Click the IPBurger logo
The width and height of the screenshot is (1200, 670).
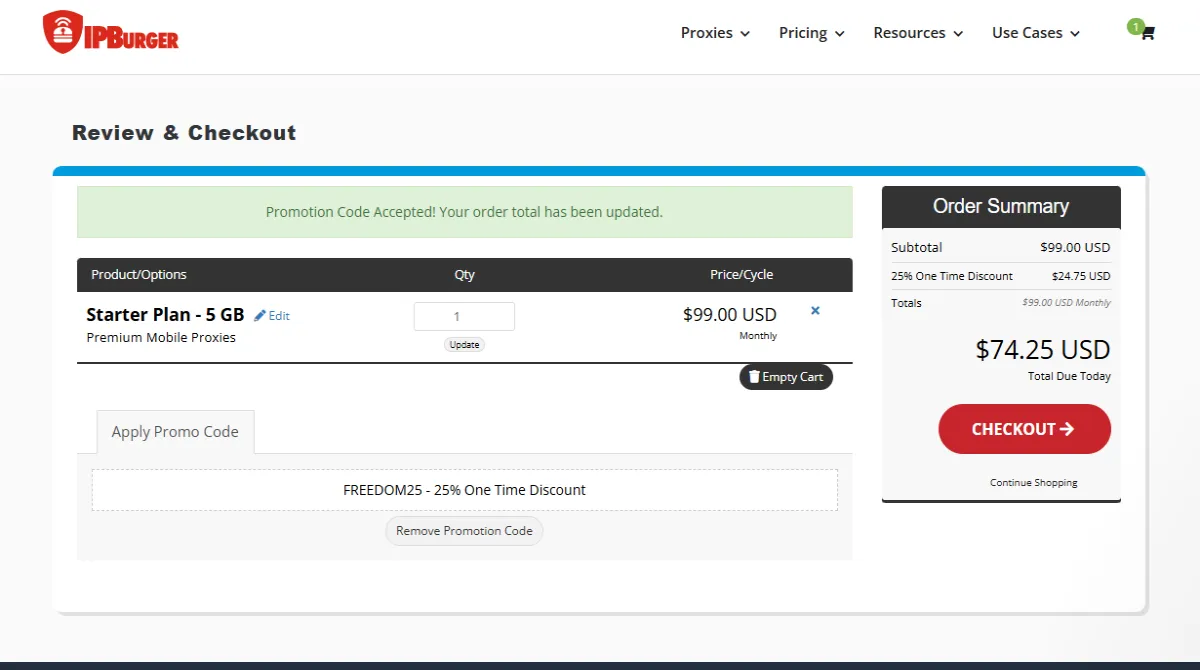pyautogui.click(x=111, y=33)
